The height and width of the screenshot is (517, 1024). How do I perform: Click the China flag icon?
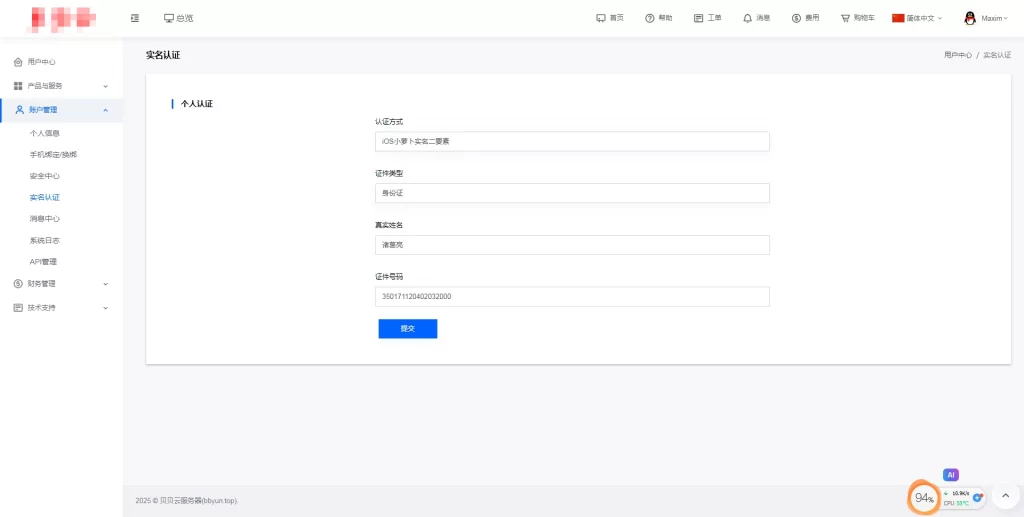tap(898, 18)
